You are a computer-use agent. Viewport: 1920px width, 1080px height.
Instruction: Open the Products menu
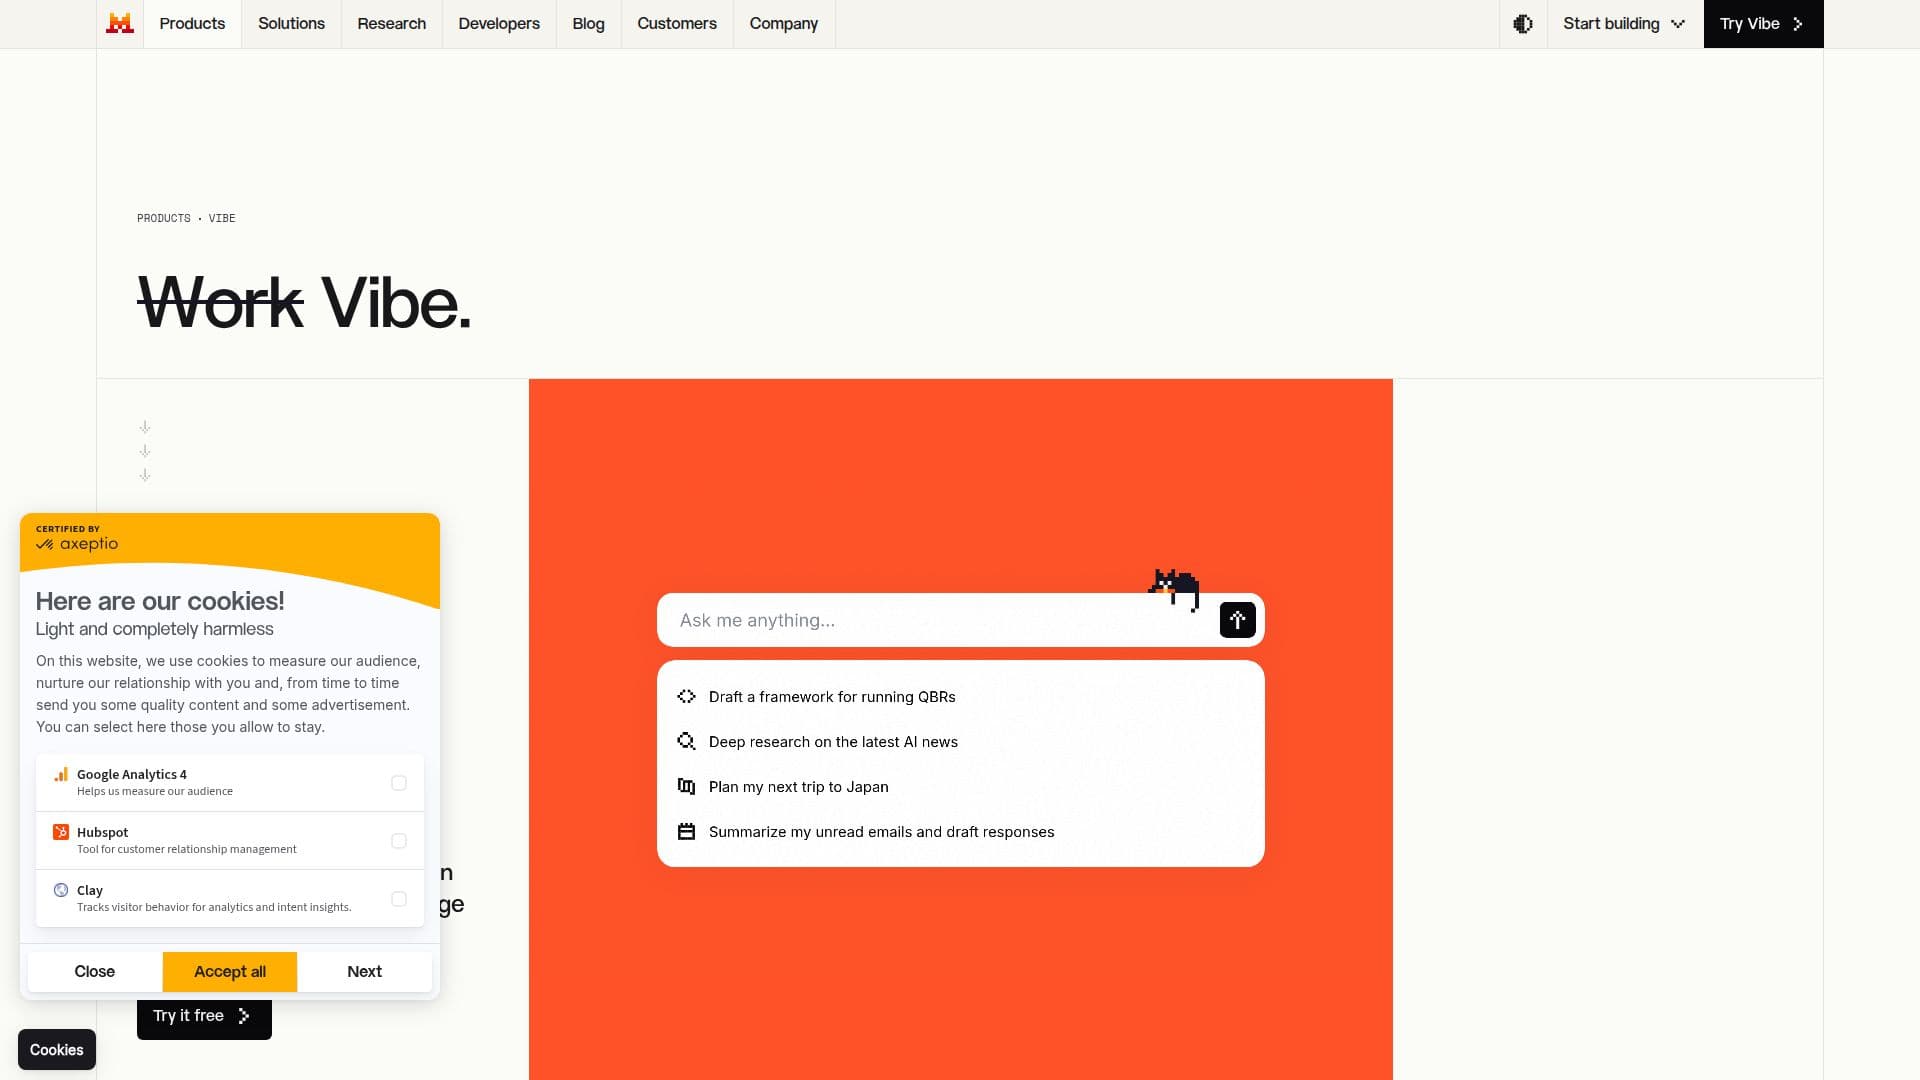click(192, 24)
